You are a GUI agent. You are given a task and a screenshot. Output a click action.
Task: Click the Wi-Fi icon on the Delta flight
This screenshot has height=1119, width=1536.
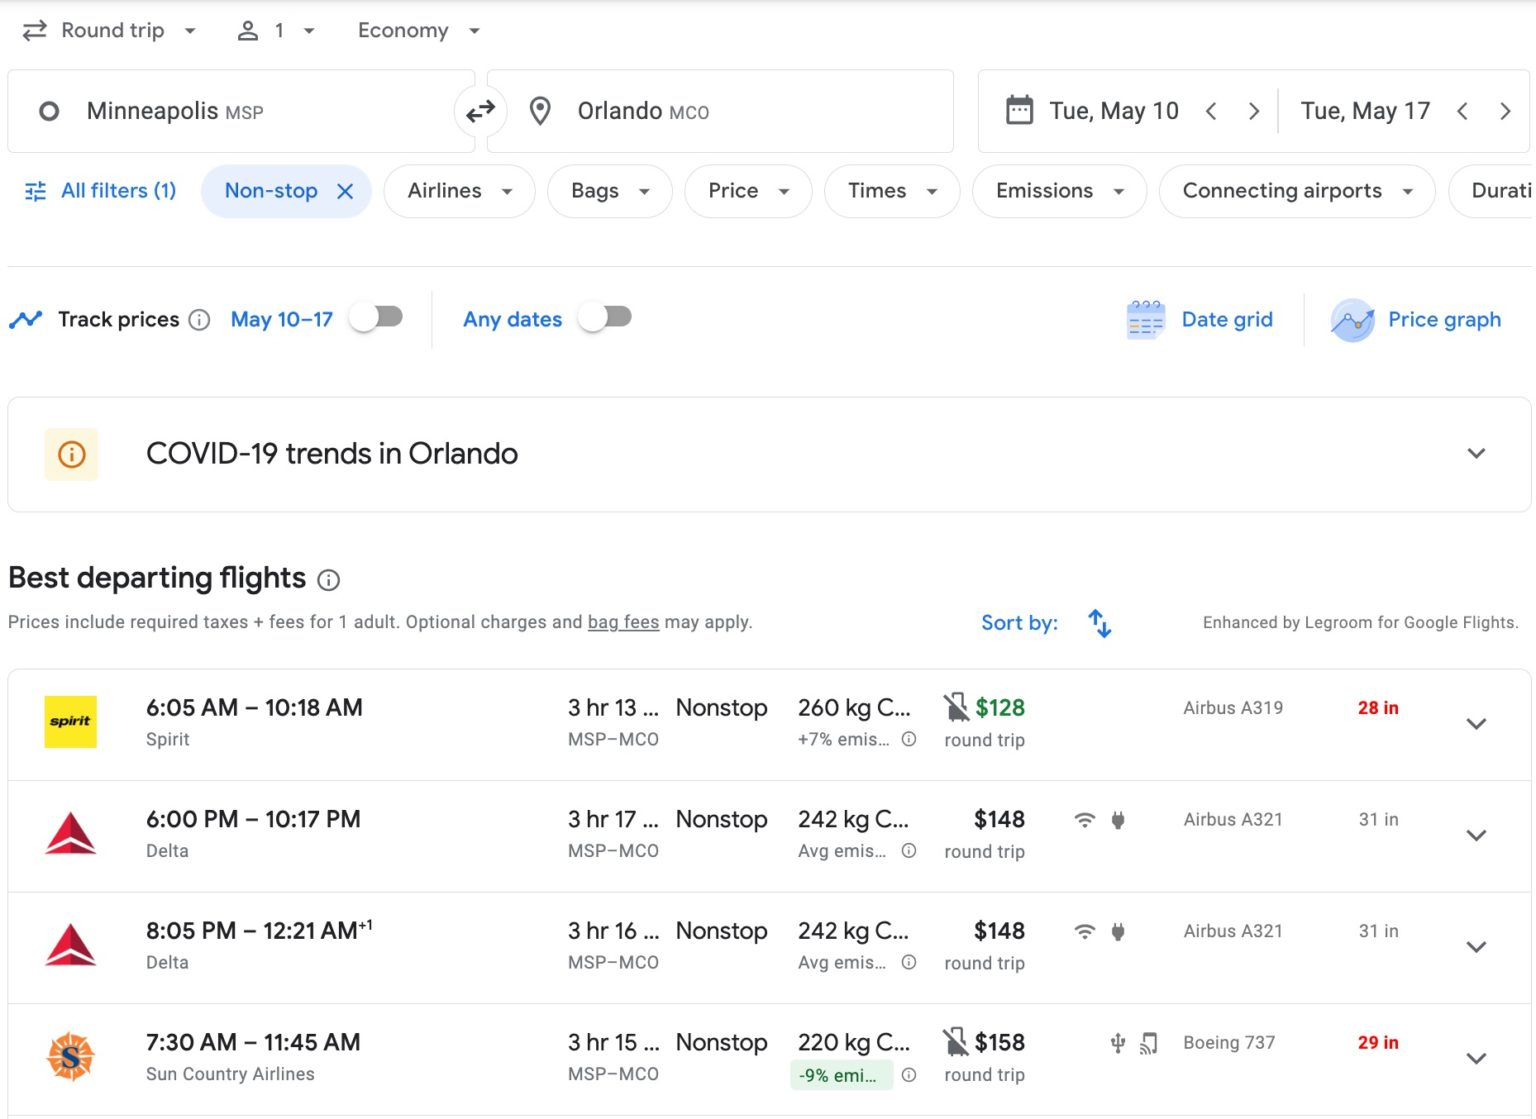1083,818
